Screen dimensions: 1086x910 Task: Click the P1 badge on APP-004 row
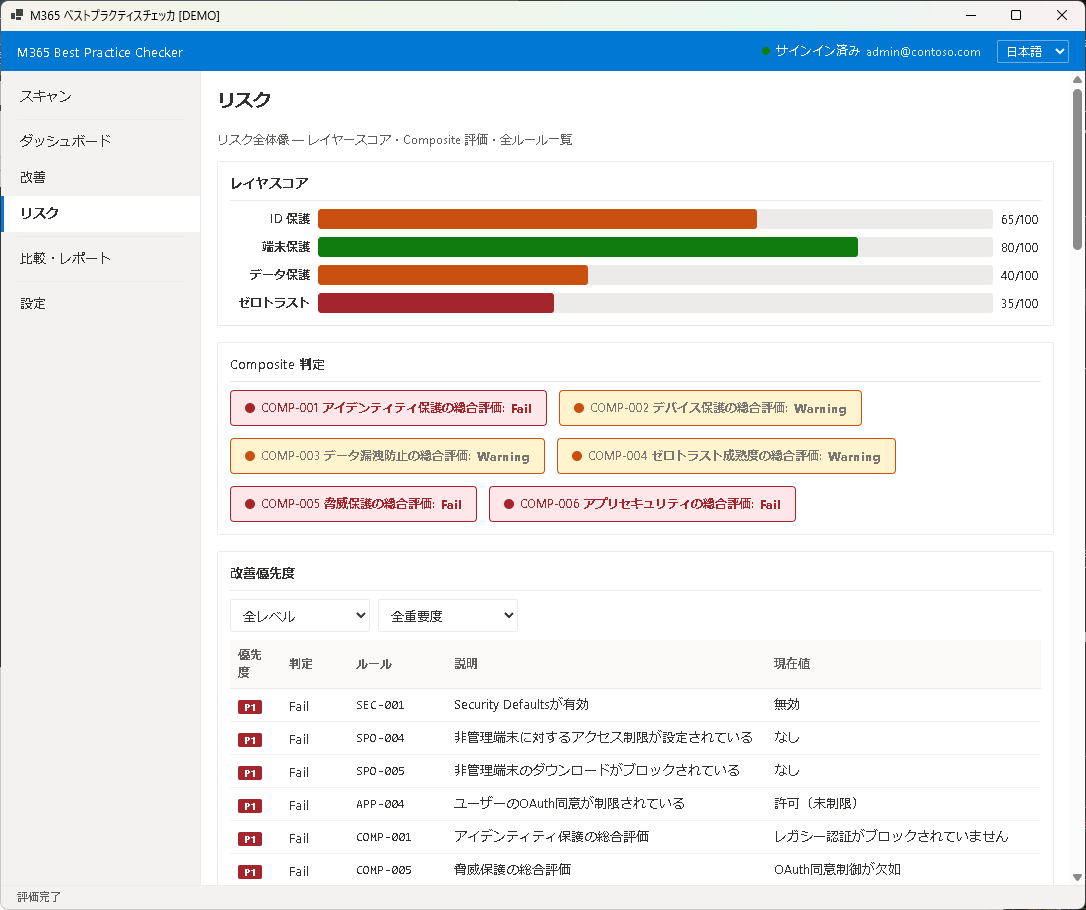pos(249,805)
